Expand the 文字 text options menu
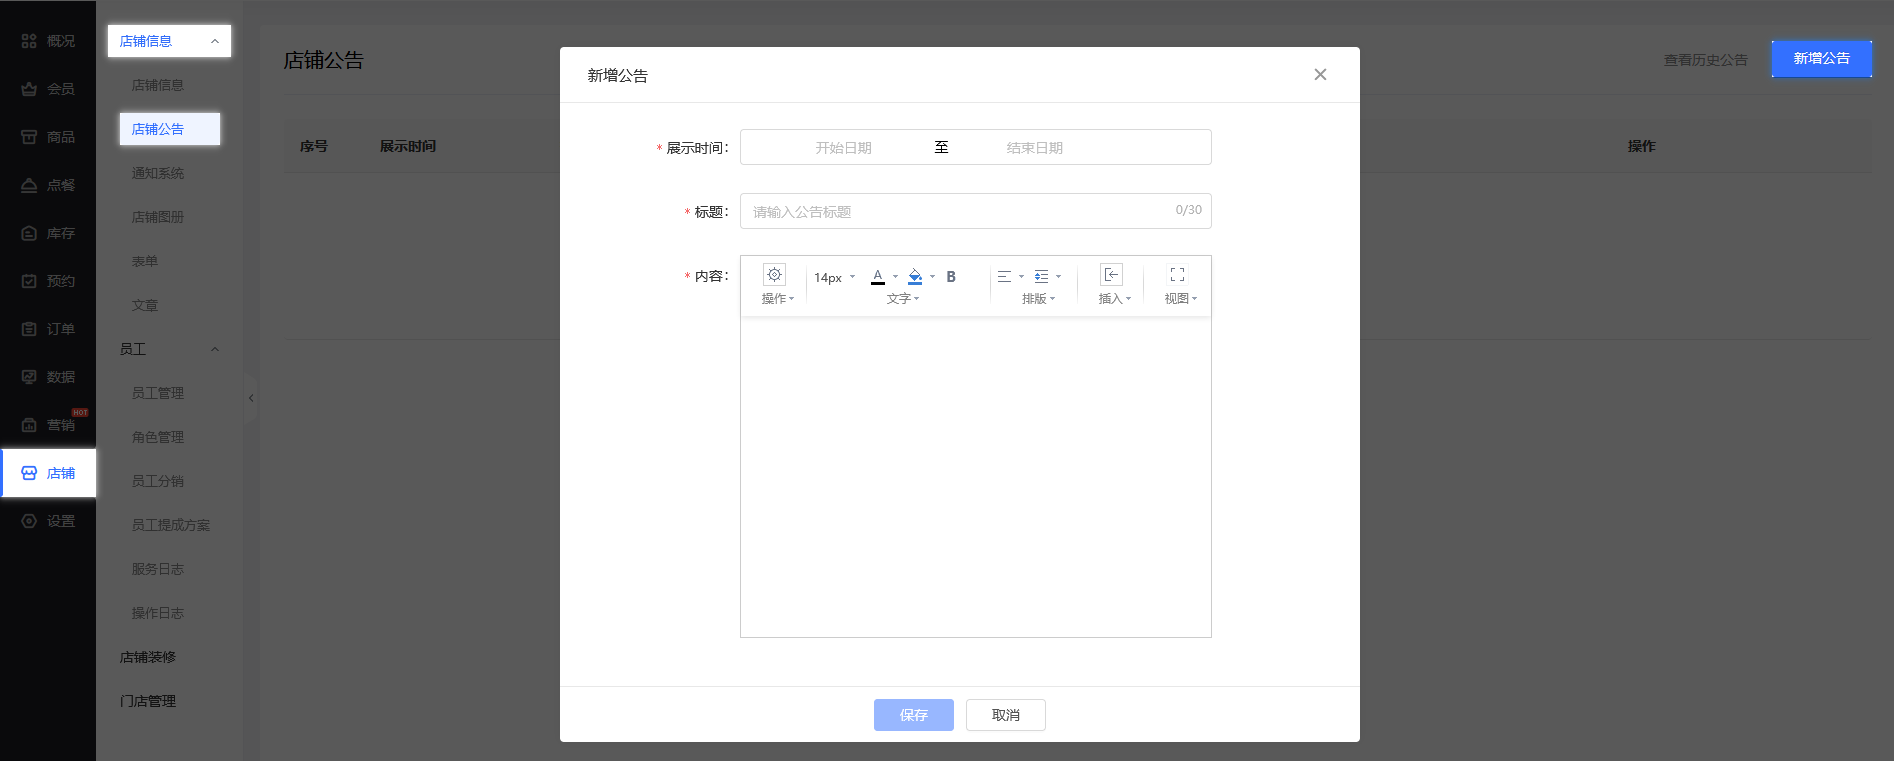 tap(902, 299)
